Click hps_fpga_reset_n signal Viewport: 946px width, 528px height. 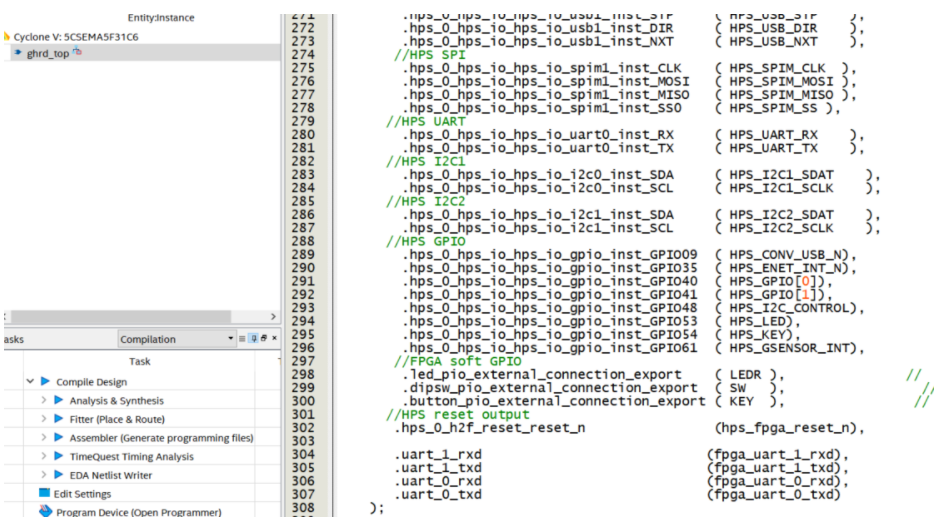[x=786, y=428]
